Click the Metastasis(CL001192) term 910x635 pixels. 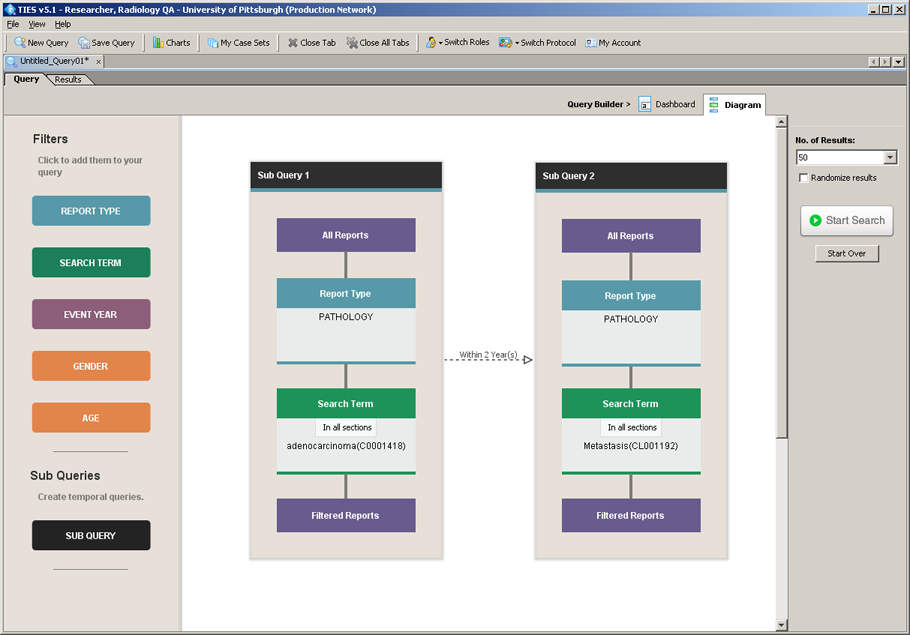(x=631, y=446)
